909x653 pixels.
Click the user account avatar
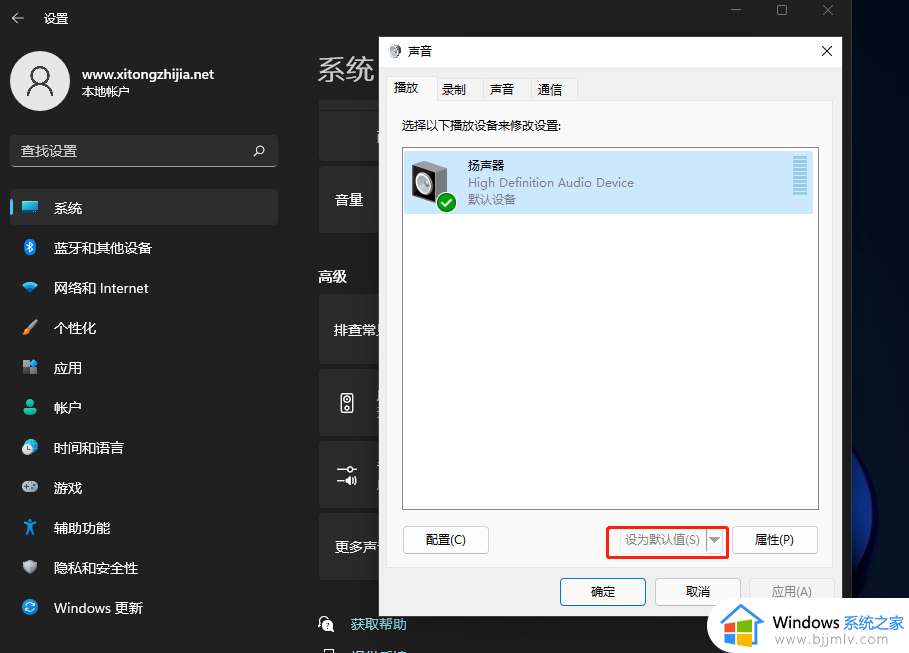pos(40,81)
